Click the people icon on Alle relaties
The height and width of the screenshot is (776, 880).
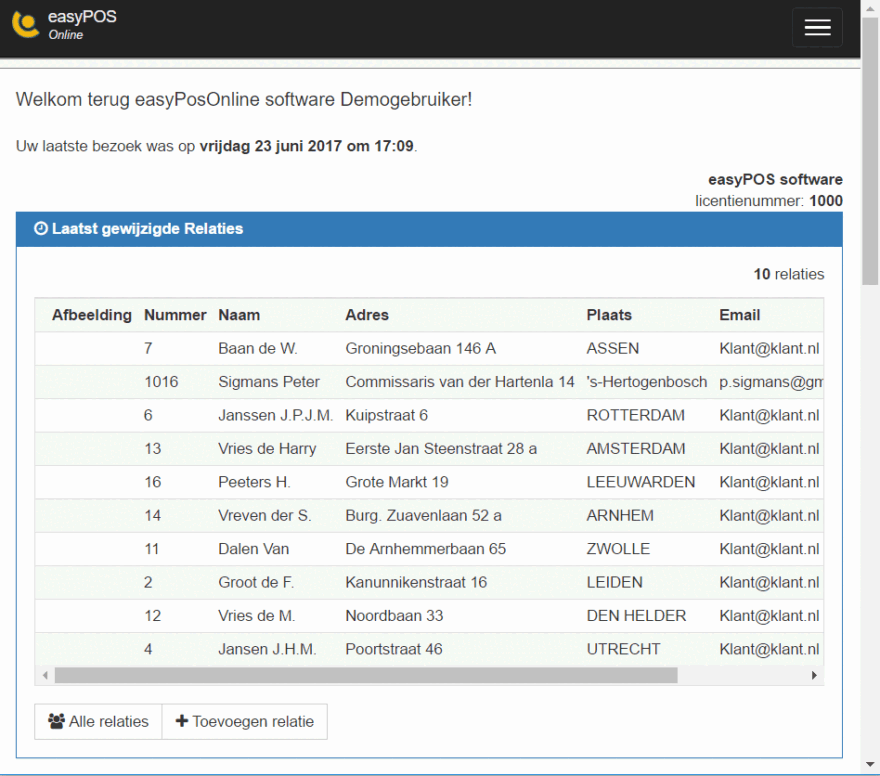point(56,721)
